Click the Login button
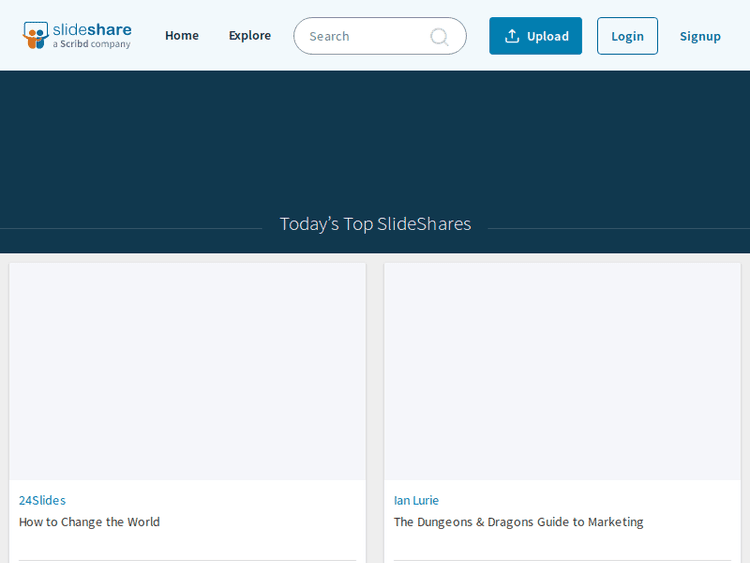The height and width of the screenshot is (563, 750). [x=628, y=36]
